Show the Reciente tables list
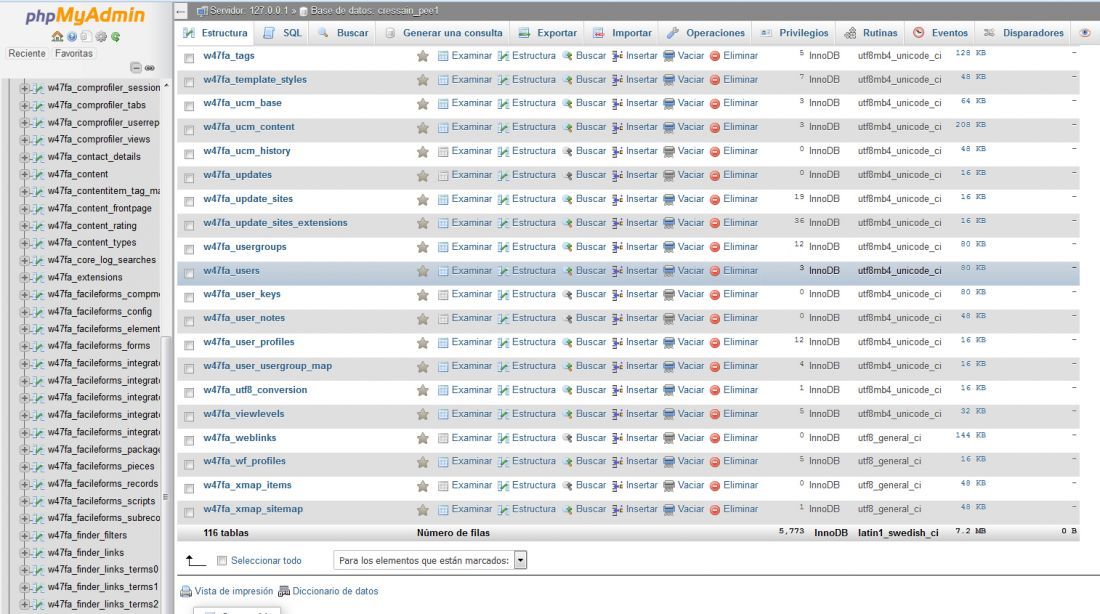Viewport: 1100px width, 614px height. (27, 54)
